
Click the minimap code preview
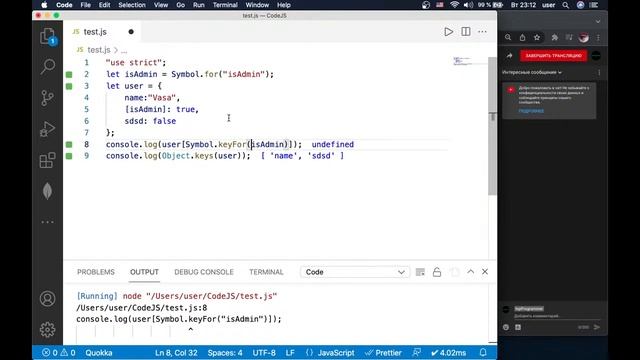(462, 61)
